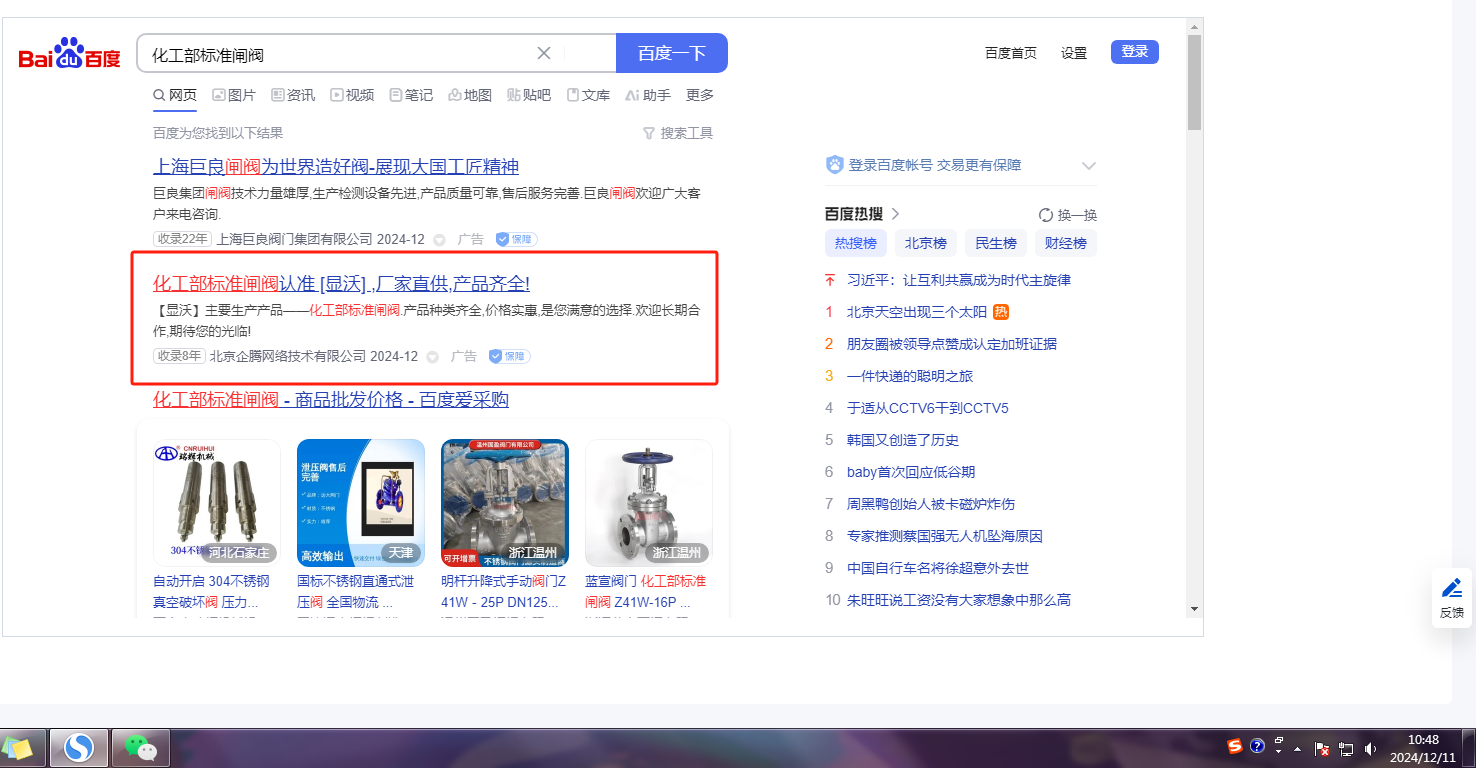This screenshot has height=768, width=1476.
Task: Click the 天津 泄压阀 product image
Action: 361,503
